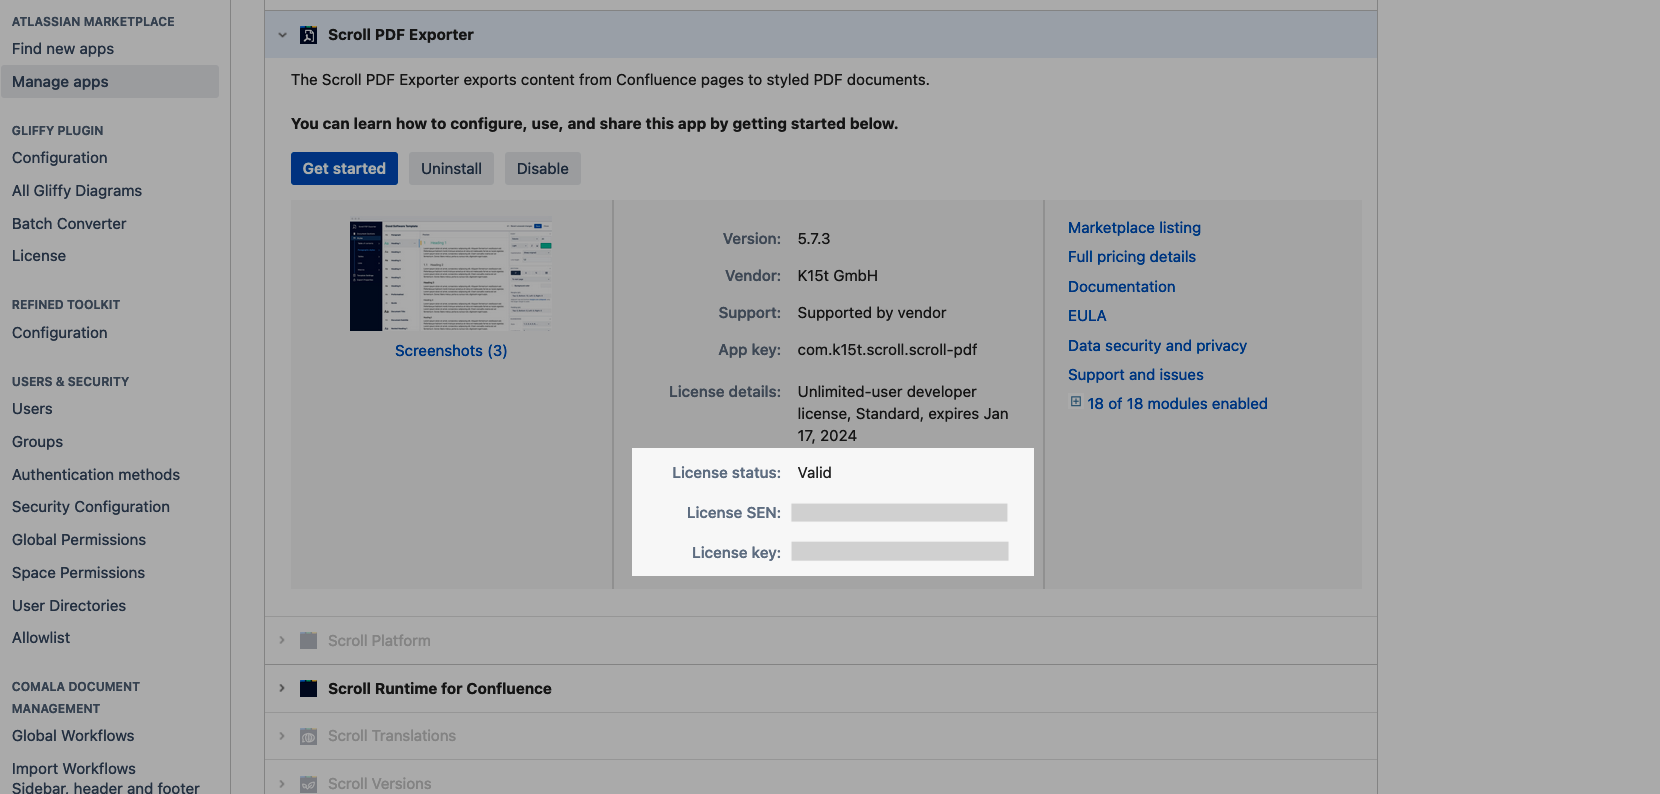Go to Find new apps

pyautogui.click(x=63, y=49)
